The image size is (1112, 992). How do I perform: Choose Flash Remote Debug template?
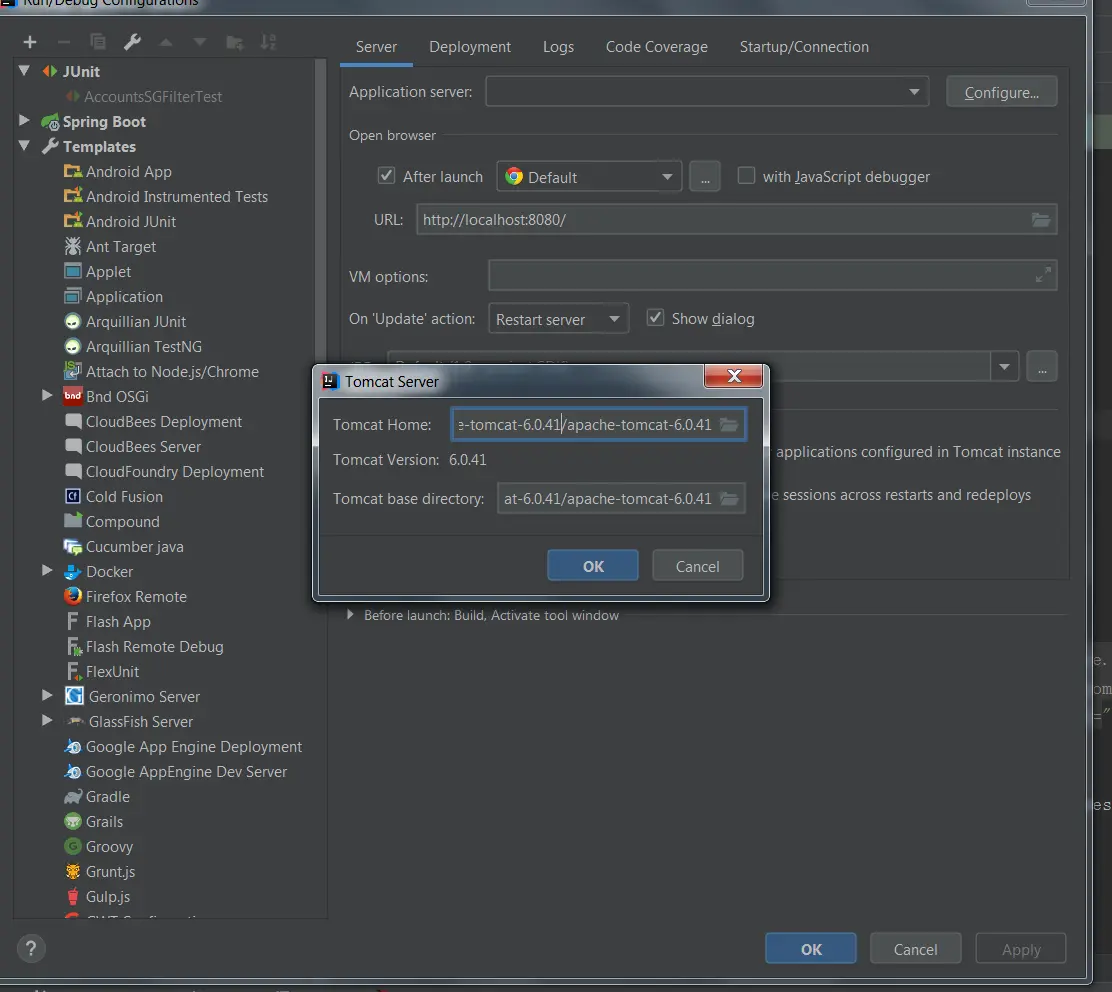pyautogui.click(x=144, y=647)
